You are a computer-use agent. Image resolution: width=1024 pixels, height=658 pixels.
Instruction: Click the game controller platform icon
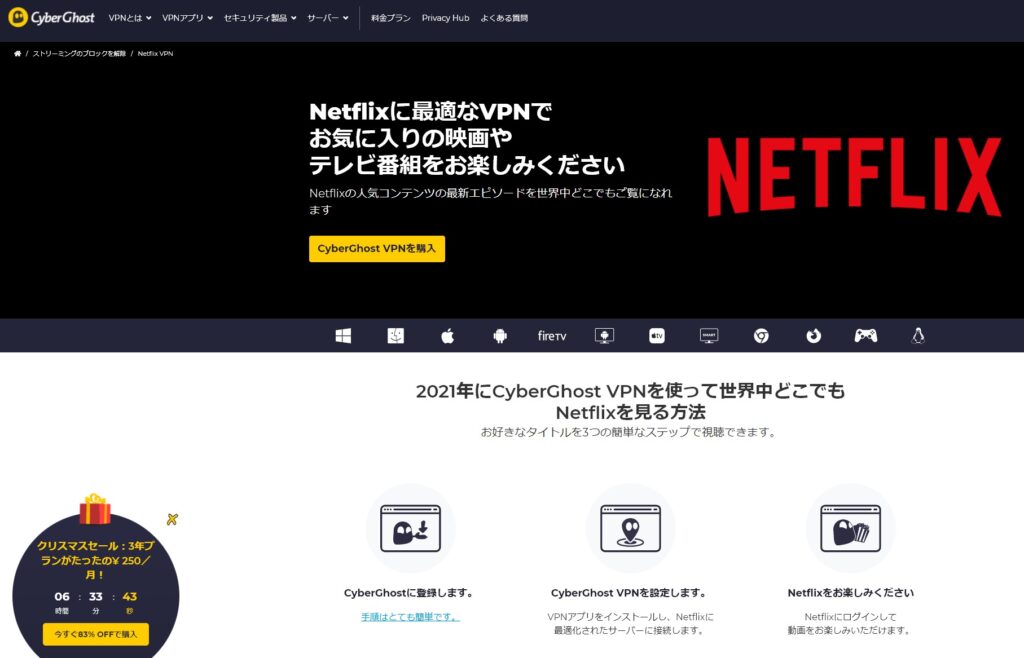tap(866, 335)
